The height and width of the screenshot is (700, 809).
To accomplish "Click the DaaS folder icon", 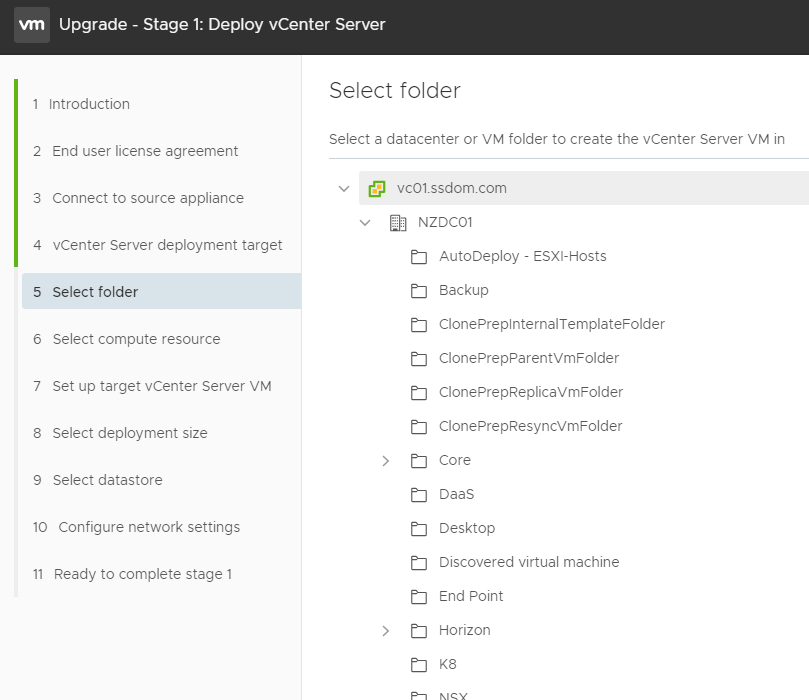I will click(x=419, y=495).
